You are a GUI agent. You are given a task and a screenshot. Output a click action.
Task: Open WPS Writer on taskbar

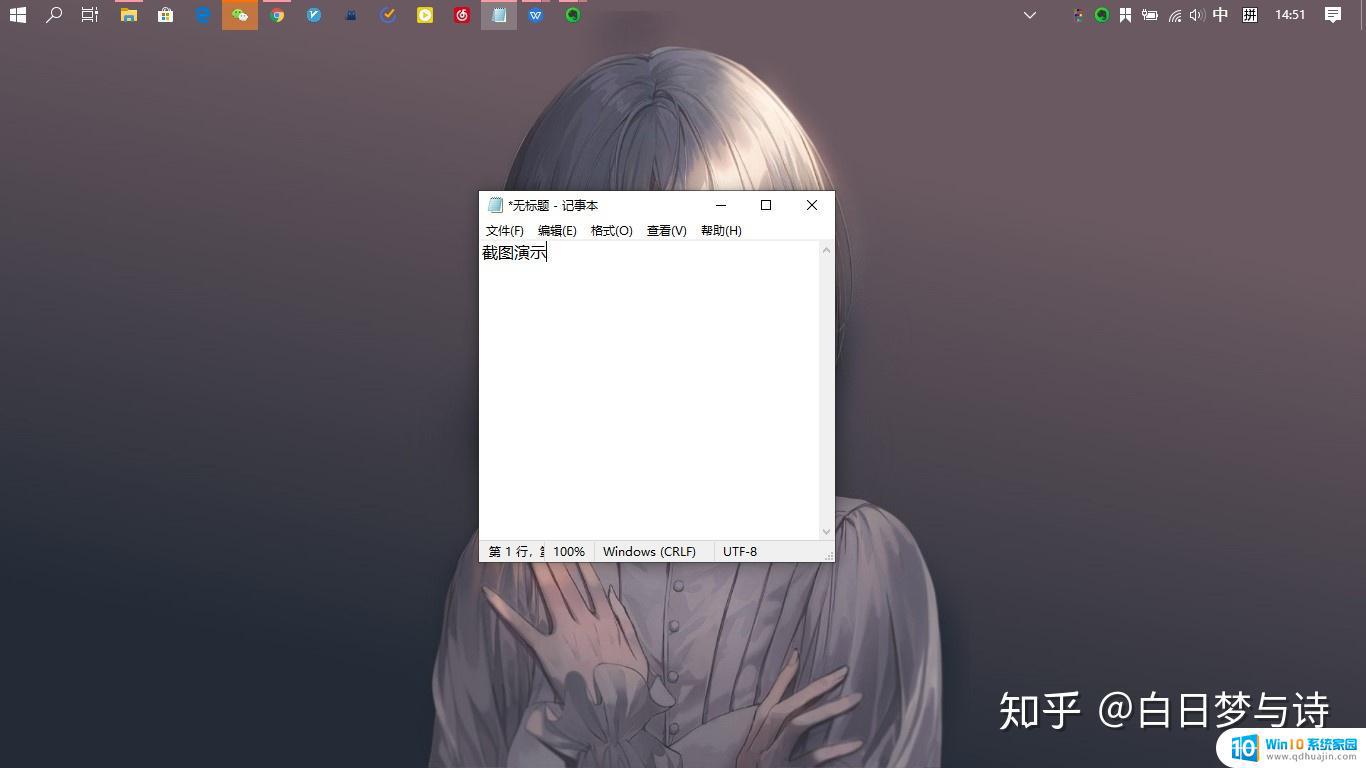tap(536, 15)
